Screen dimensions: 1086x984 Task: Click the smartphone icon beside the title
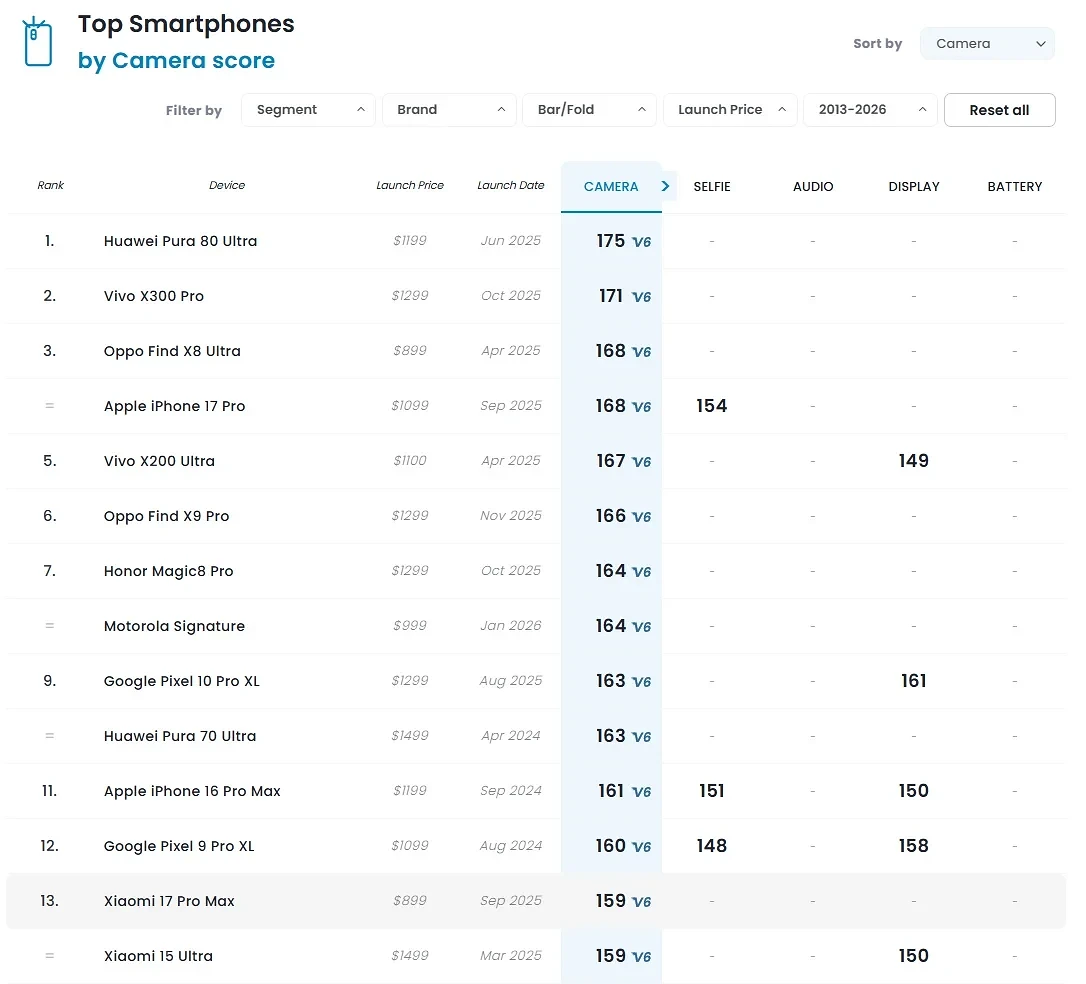tap(38, 42)
